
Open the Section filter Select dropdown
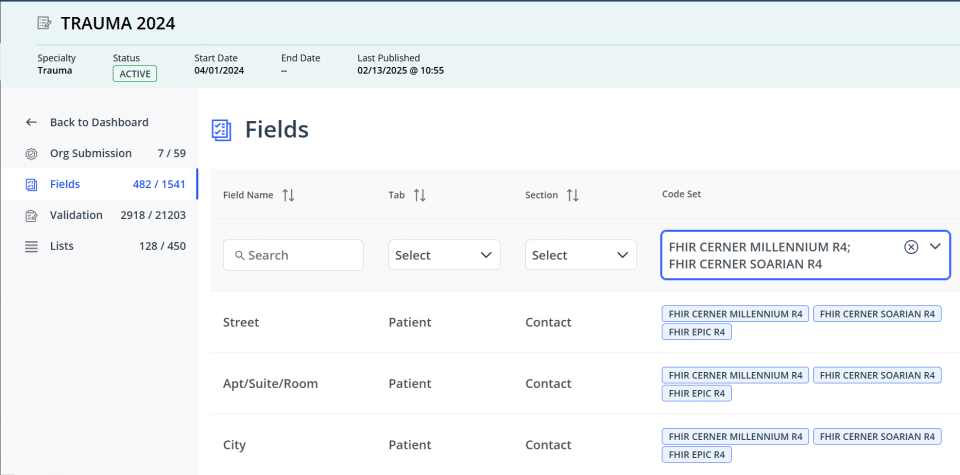pyautogui.click(x=580, y=255)
